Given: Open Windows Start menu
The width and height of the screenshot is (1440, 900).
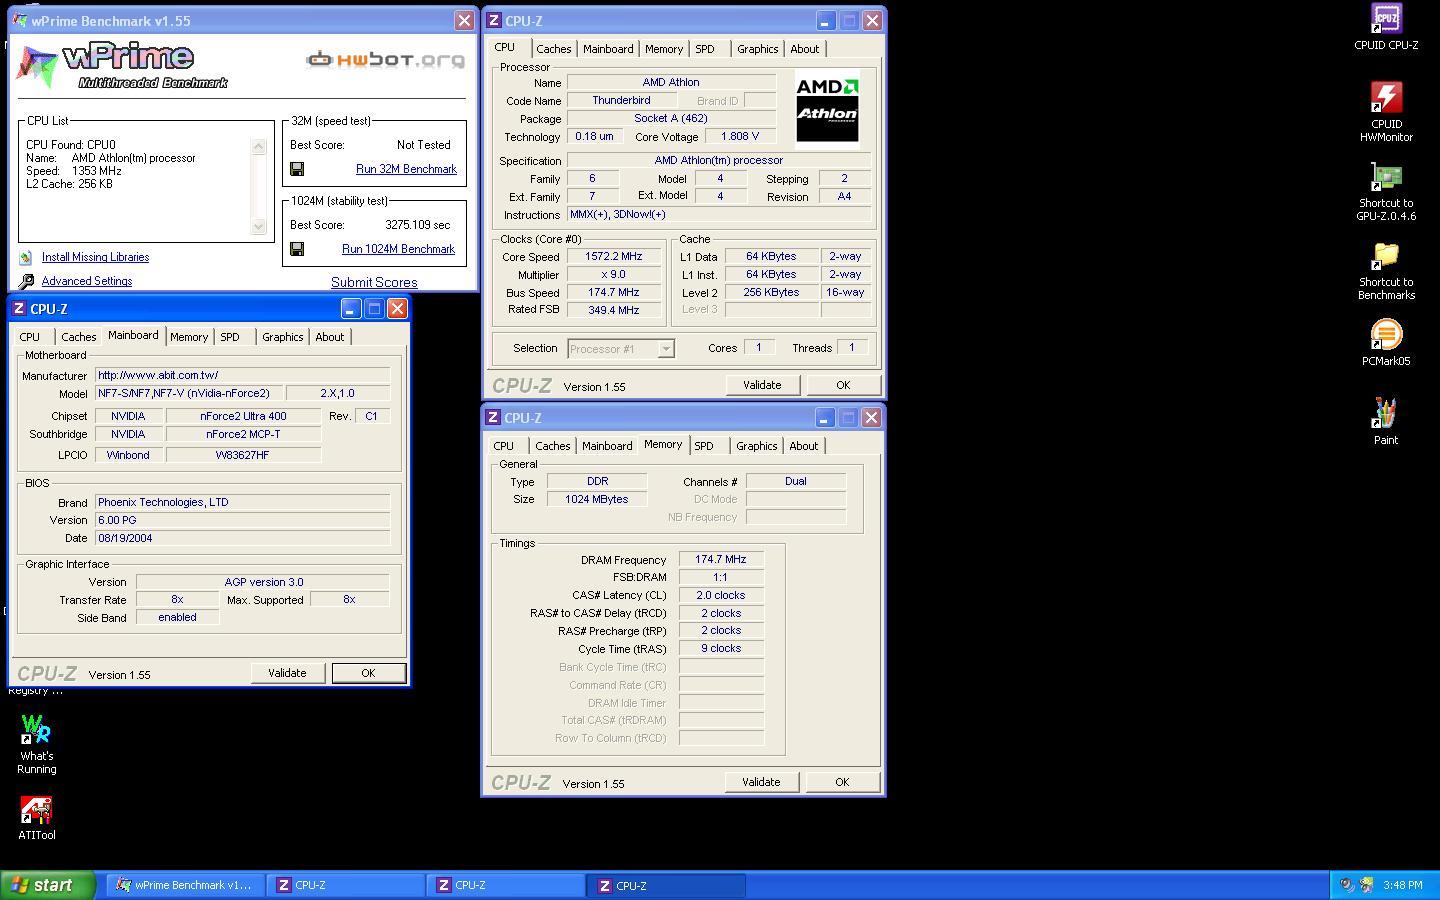Looking at the screenshot, I should (x=47, y=885).
